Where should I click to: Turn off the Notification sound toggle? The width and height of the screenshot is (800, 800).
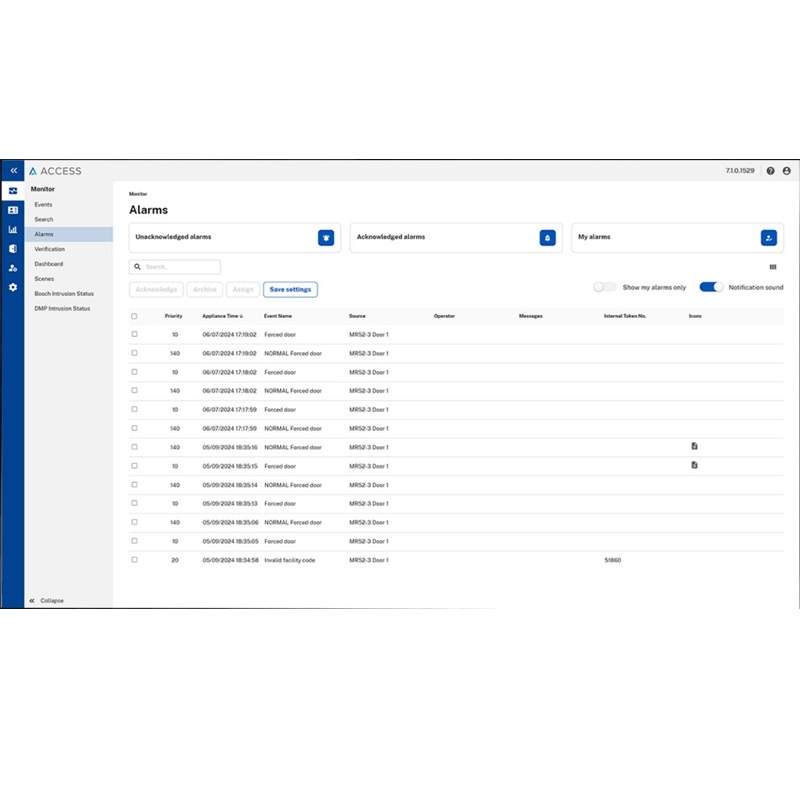tap(711, 287)
